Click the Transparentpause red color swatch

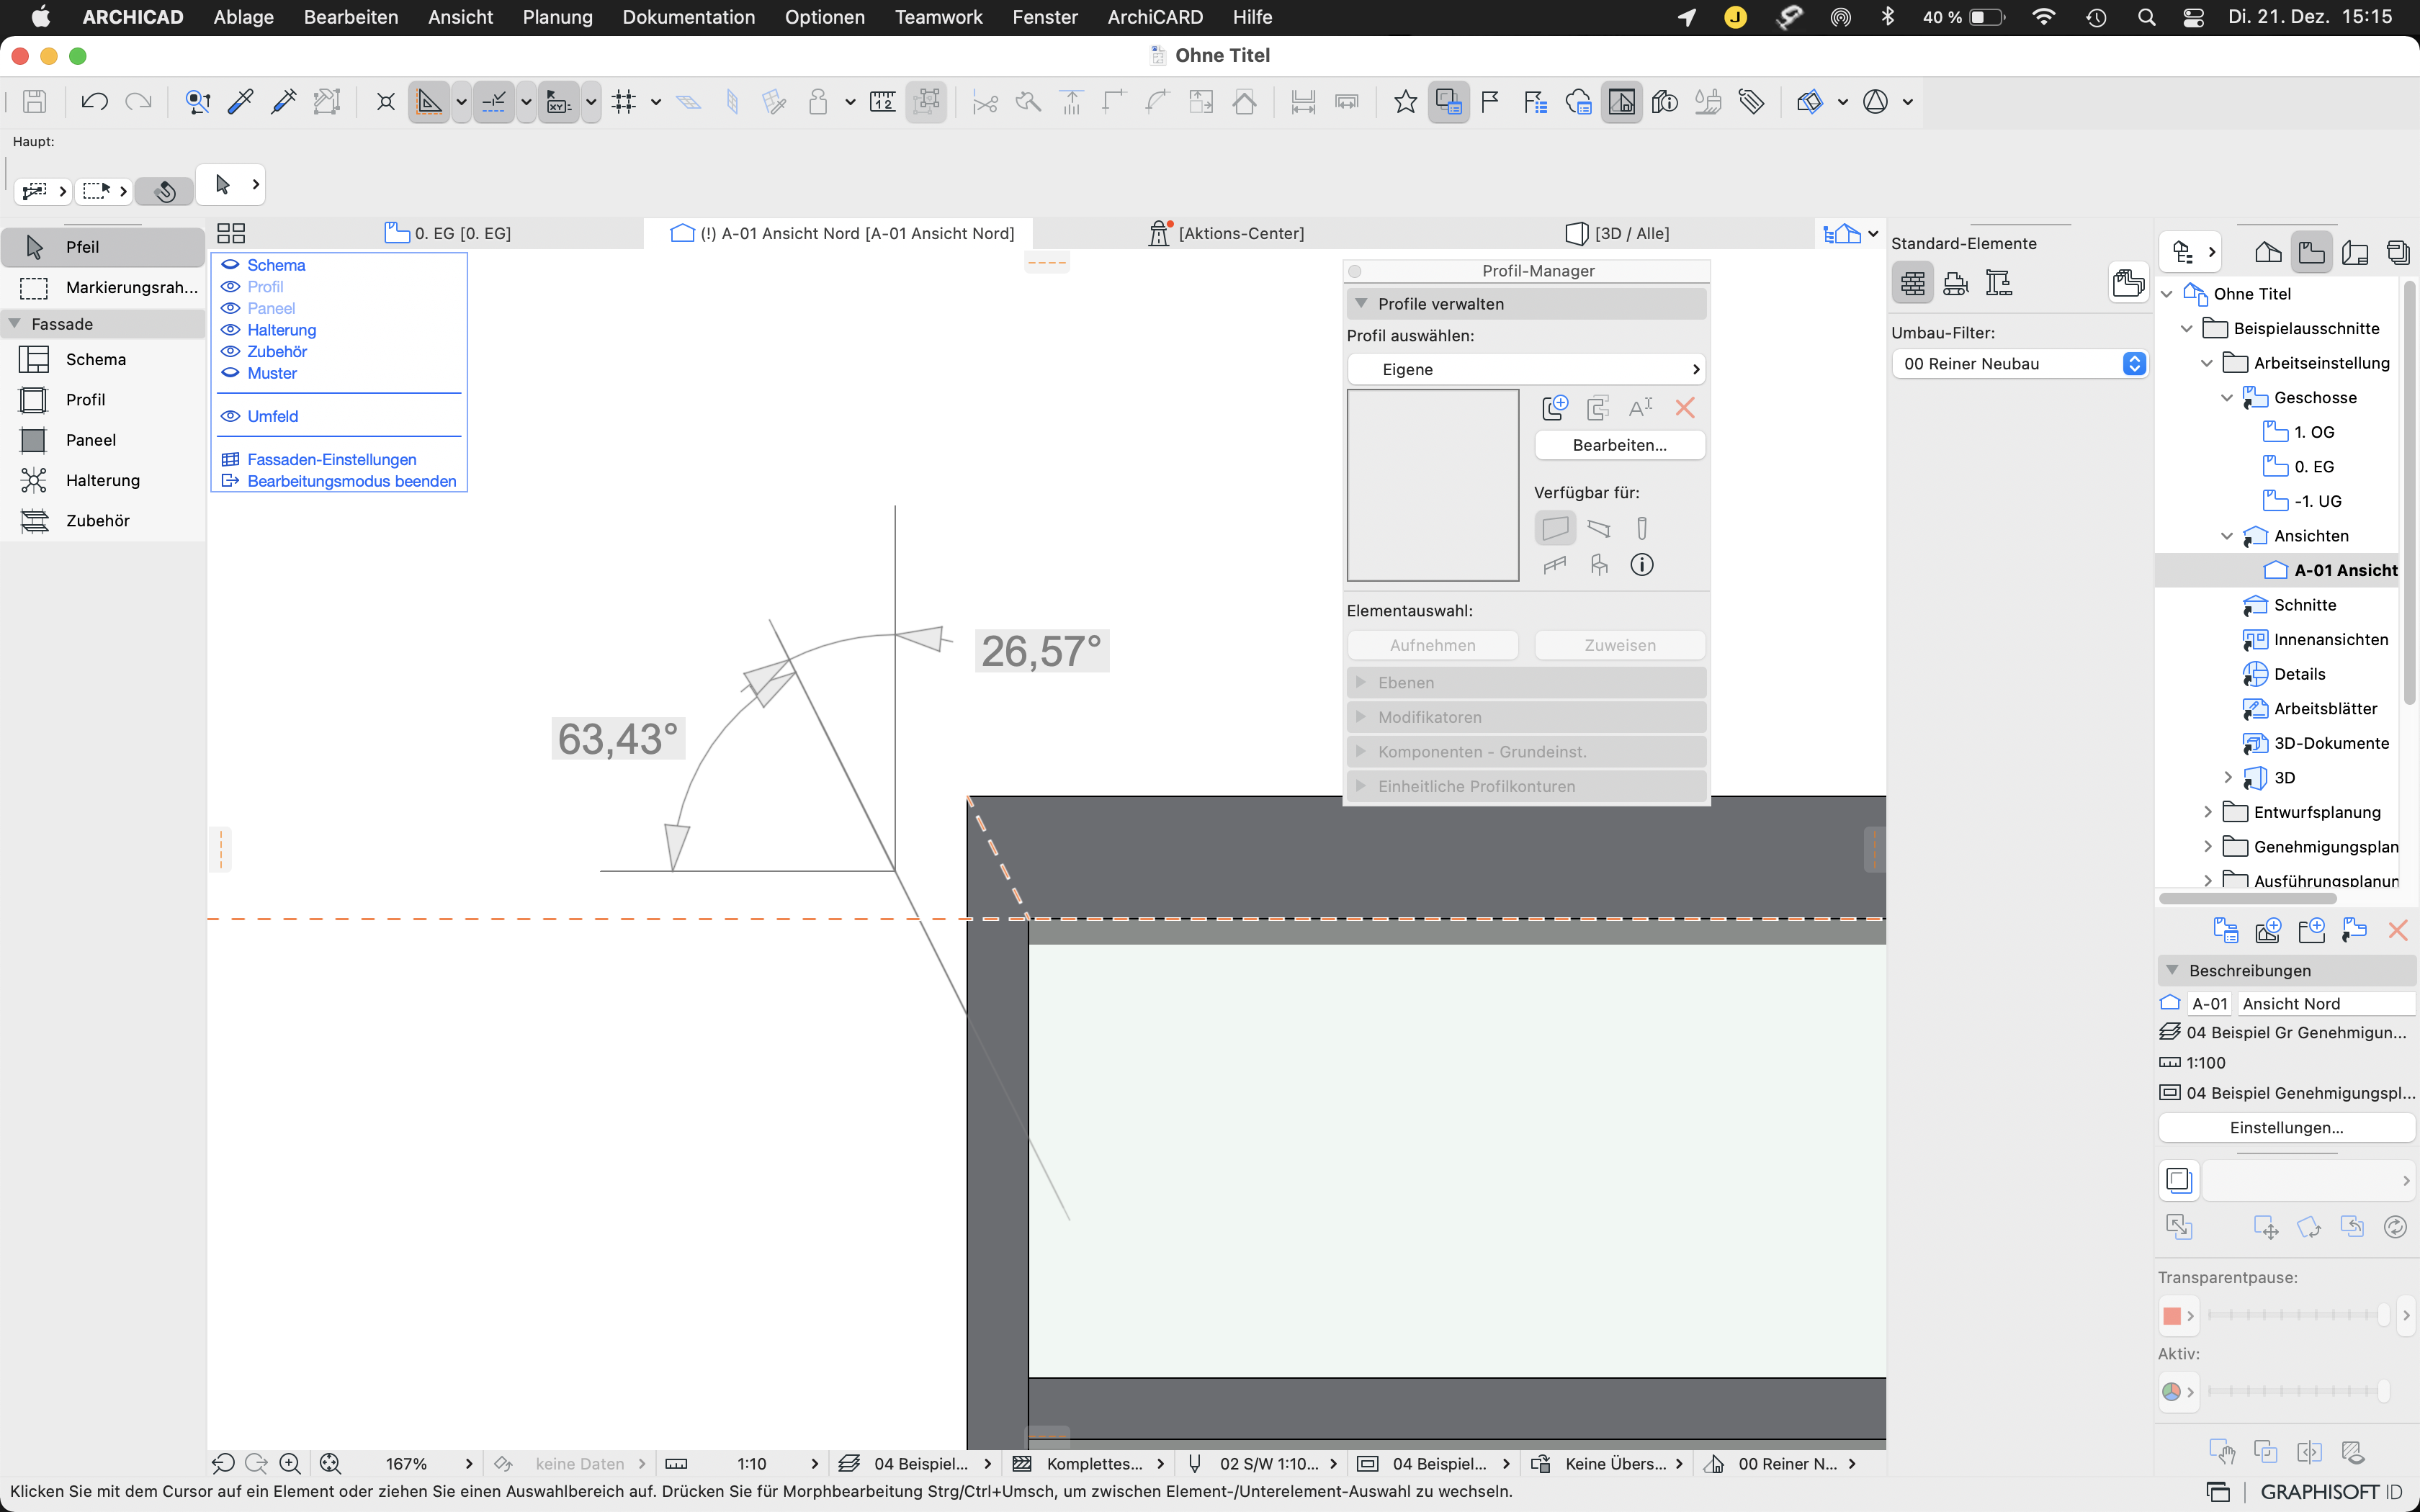point(2171,1316)
